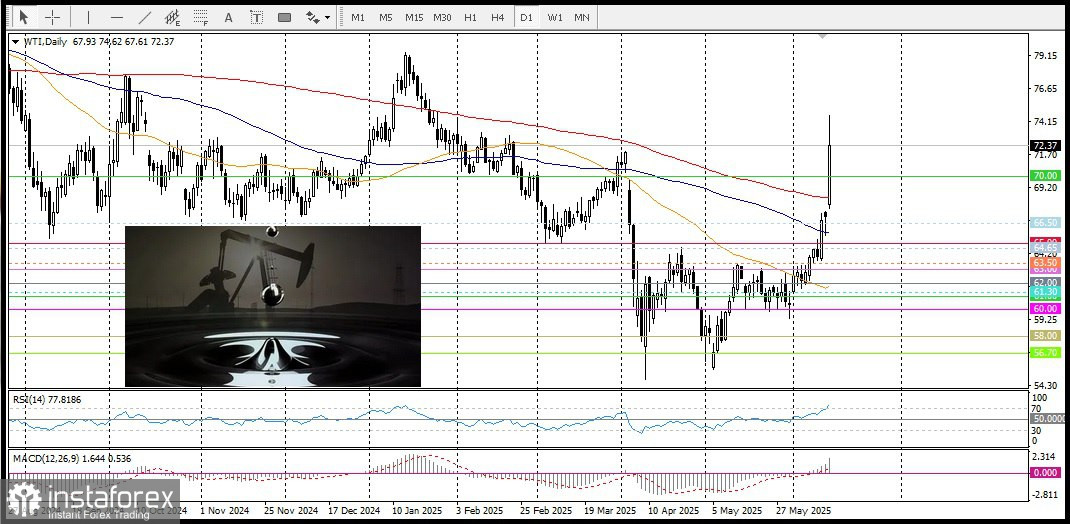Activate the crosshair tool
The image size is (1070, 524).
[53, 17]
